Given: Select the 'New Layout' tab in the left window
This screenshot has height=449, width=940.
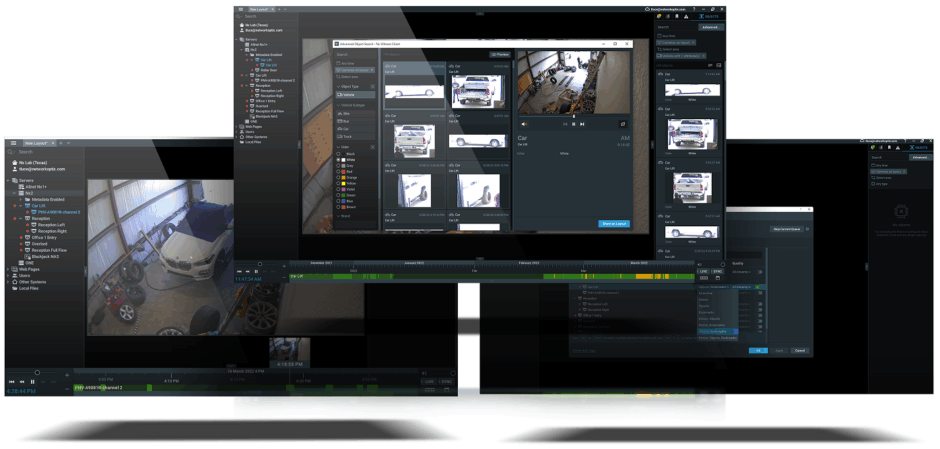Looking at the screenshot, I should [x=40, y=144].
